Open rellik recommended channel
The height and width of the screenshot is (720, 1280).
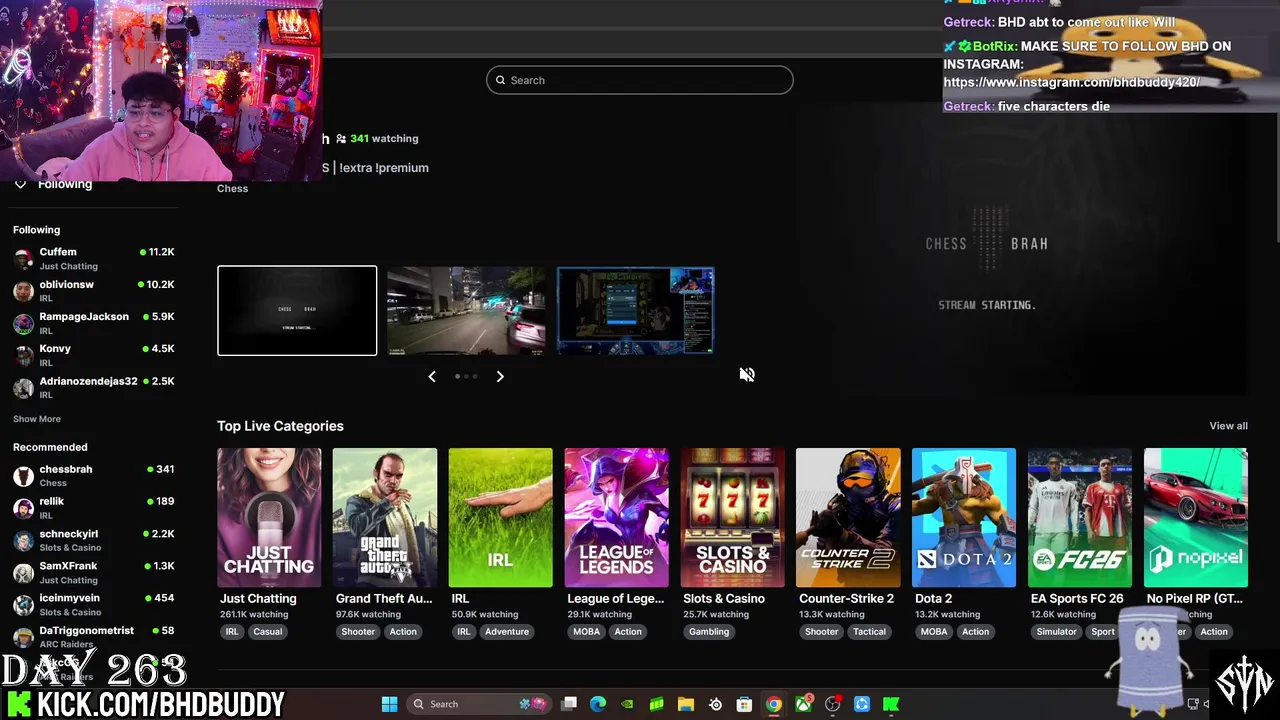pos(94,507)
